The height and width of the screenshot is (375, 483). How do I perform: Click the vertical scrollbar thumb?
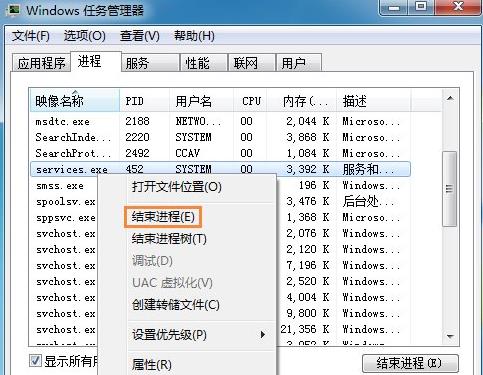(450, 189)
